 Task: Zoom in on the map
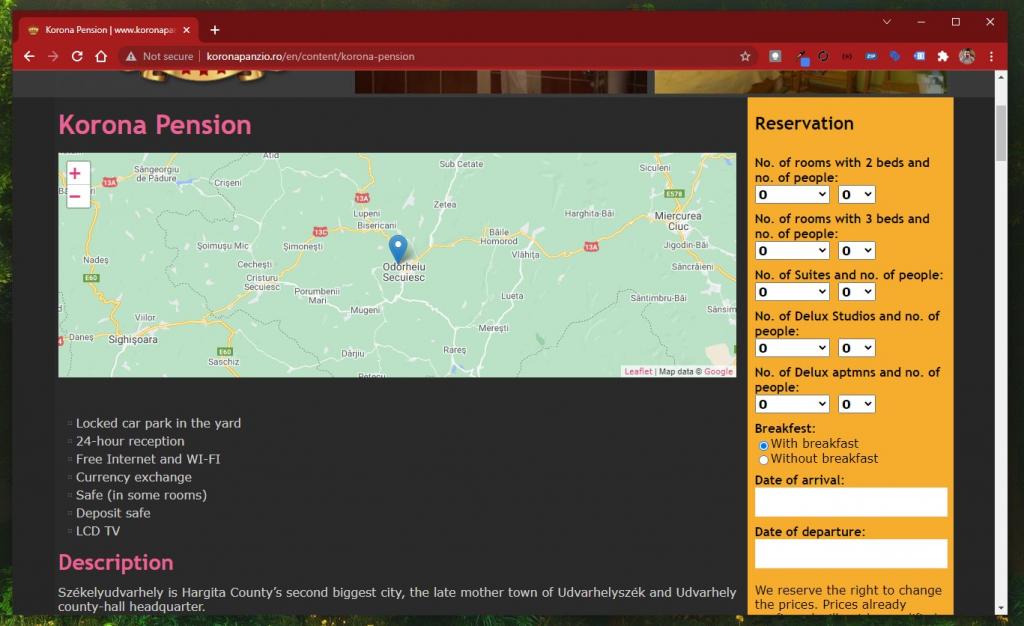coord(75,174)
